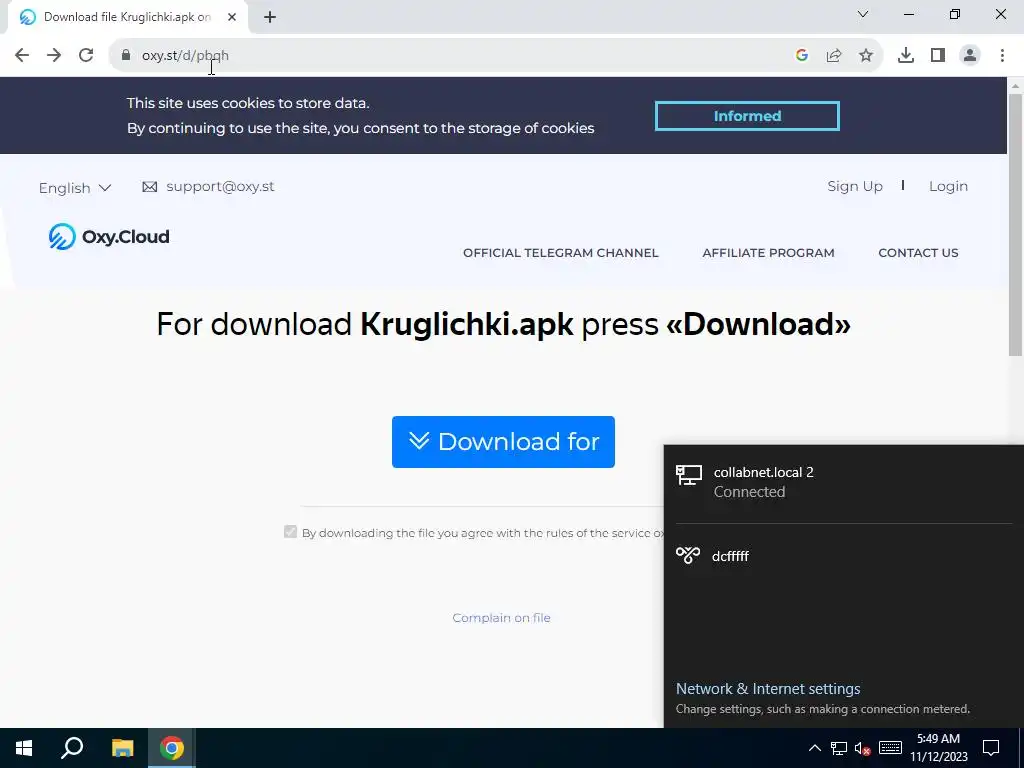This screenshot has height=768, width=1024.
Task: Toggle the agree with rules checkbox
Action: (x=291, y=532)
